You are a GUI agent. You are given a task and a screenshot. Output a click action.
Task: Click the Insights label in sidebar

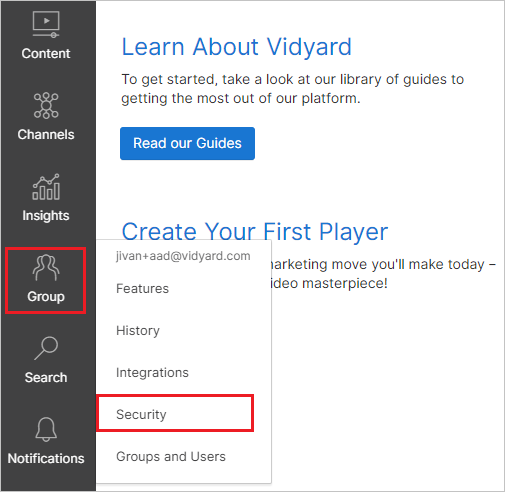[x=46, y=216]
